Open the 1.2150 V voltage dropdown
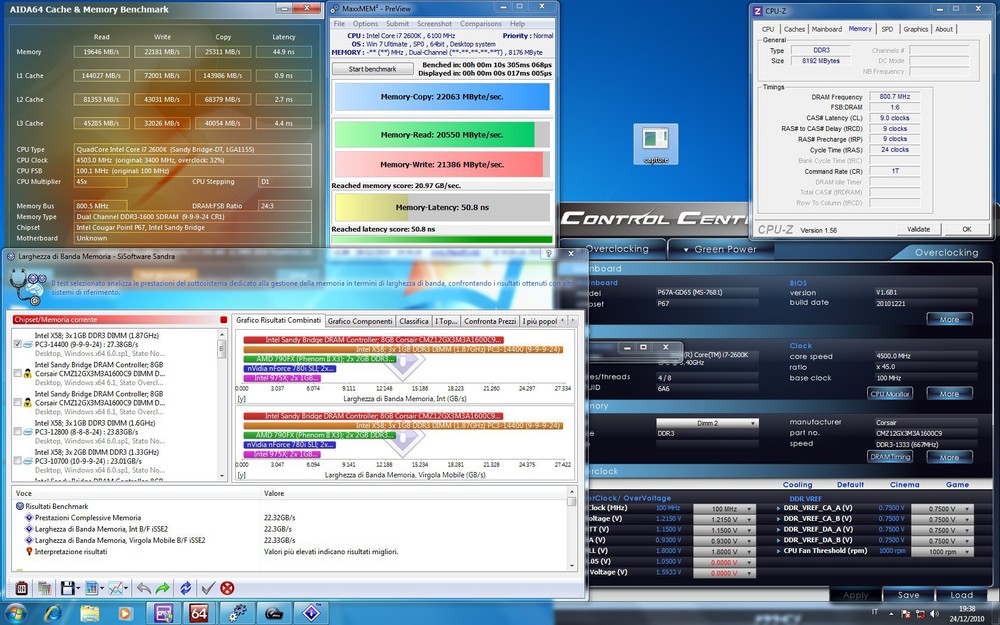1000x625 pixels. pyautogui.click(x=724, y=520)
